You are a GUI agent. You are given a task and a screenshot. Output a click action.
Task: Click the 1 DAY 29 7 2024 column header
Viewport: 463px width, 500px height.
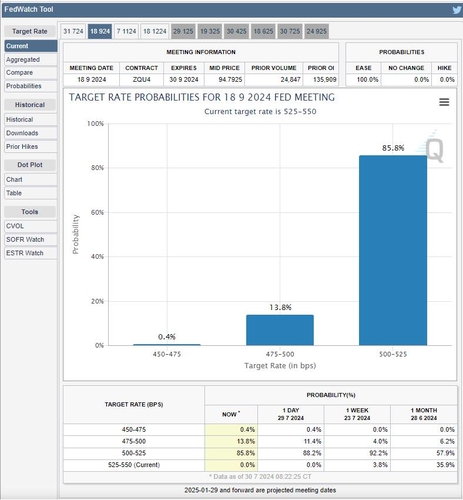click(x=291, y=414)
